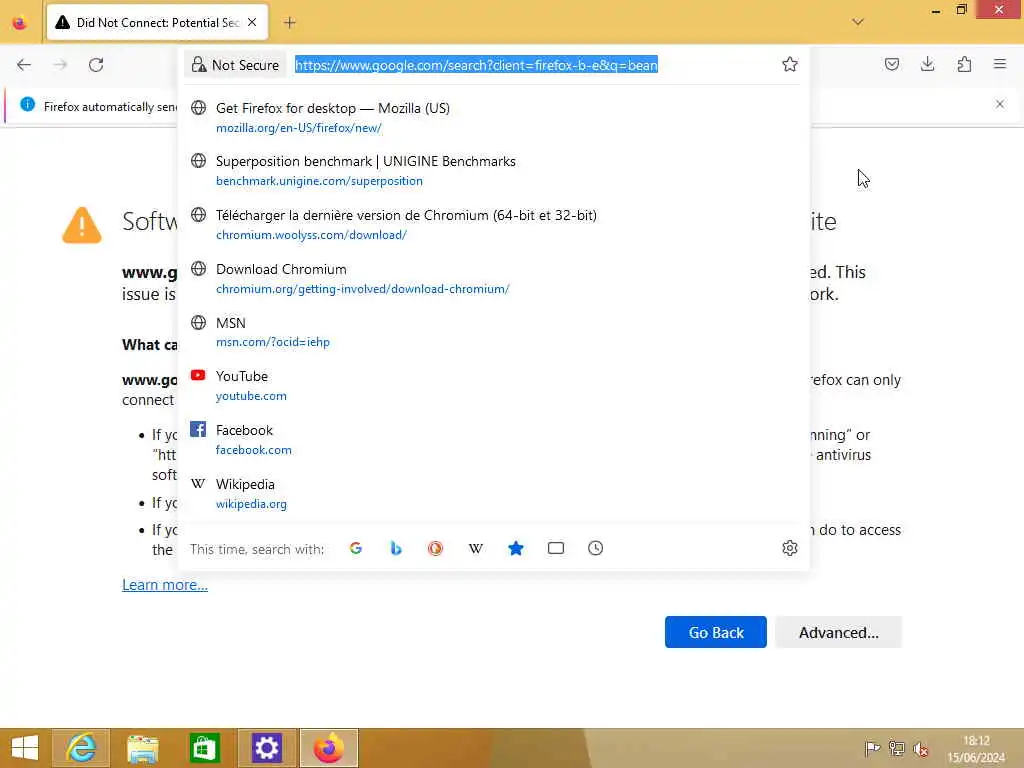Open File Explorer from the taskbar
This screenshot has width=1024, height=768.
tap(142, 748)
